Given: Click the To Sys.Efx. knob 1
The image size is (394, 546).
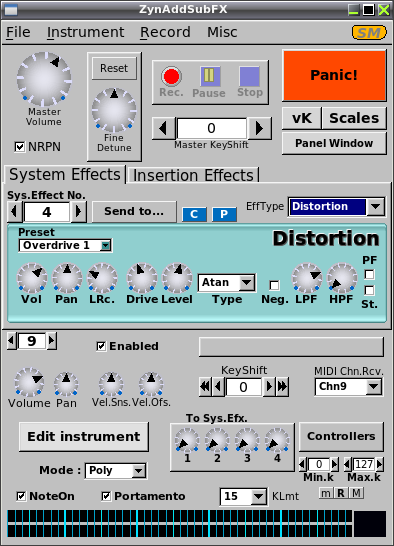Looking at the screenshot, I should click(x=187, y=440).
